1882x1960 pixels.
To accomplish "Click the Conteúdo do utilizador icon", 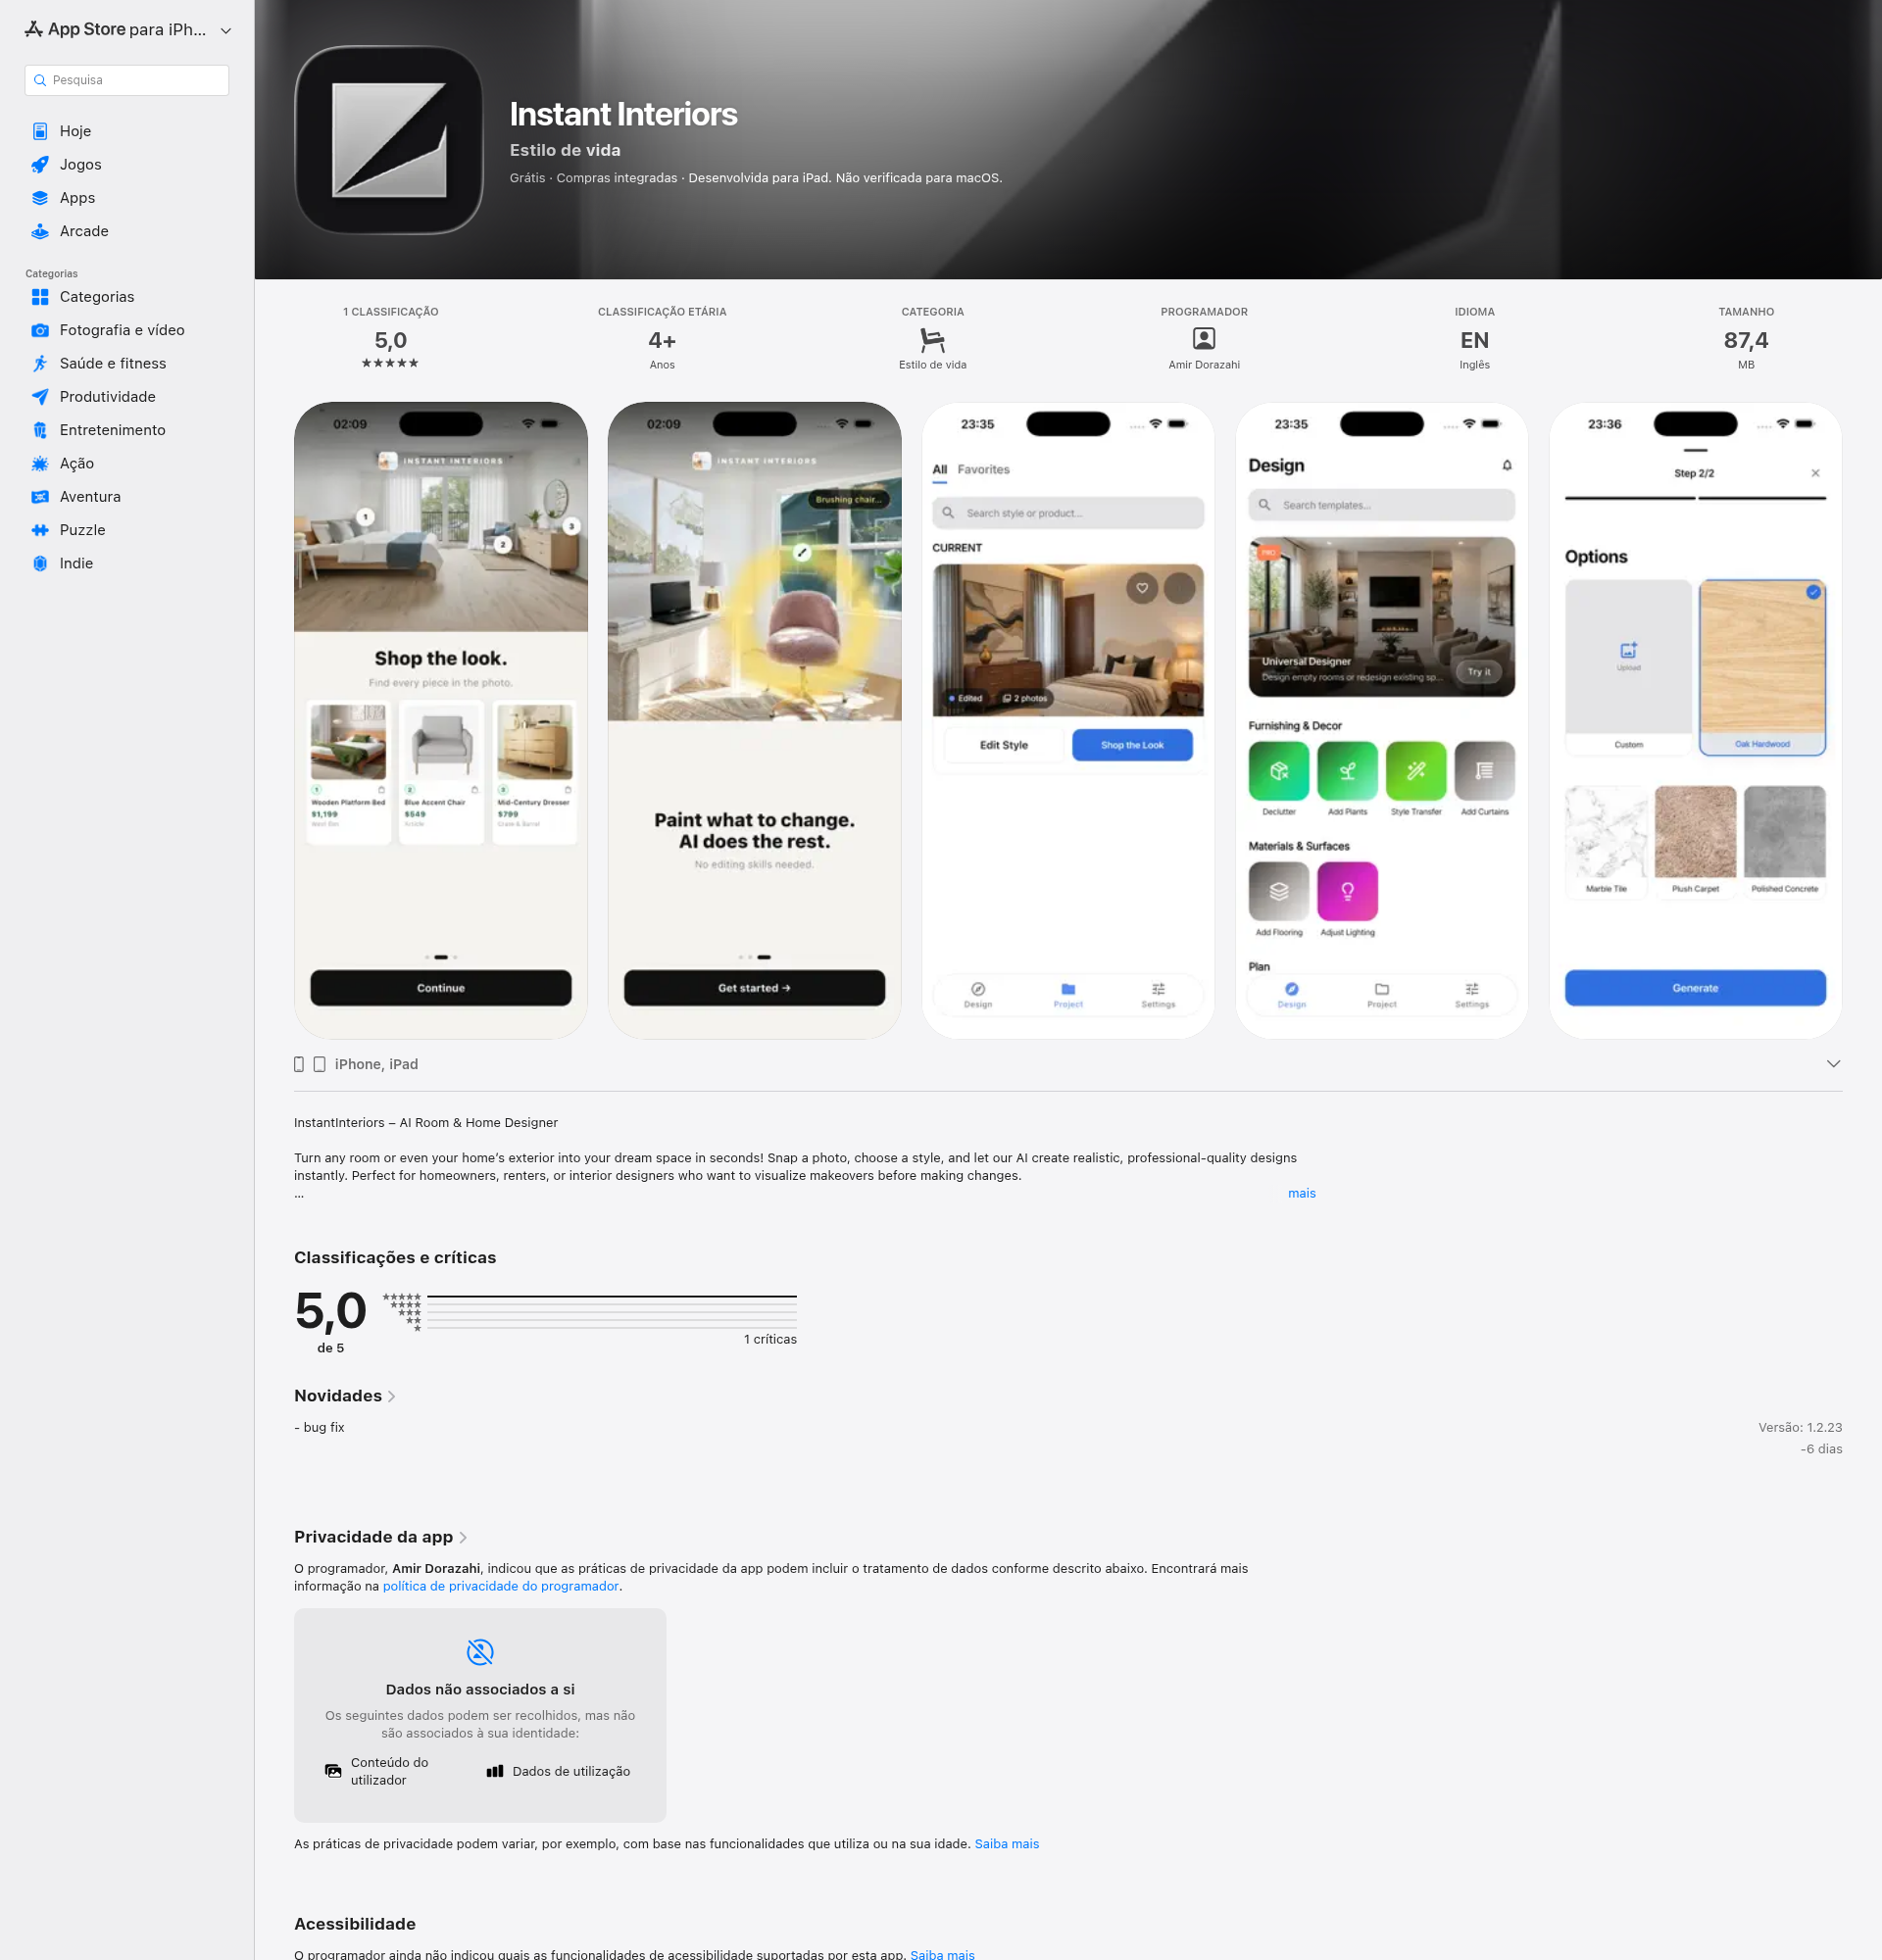I will 333,1771.
